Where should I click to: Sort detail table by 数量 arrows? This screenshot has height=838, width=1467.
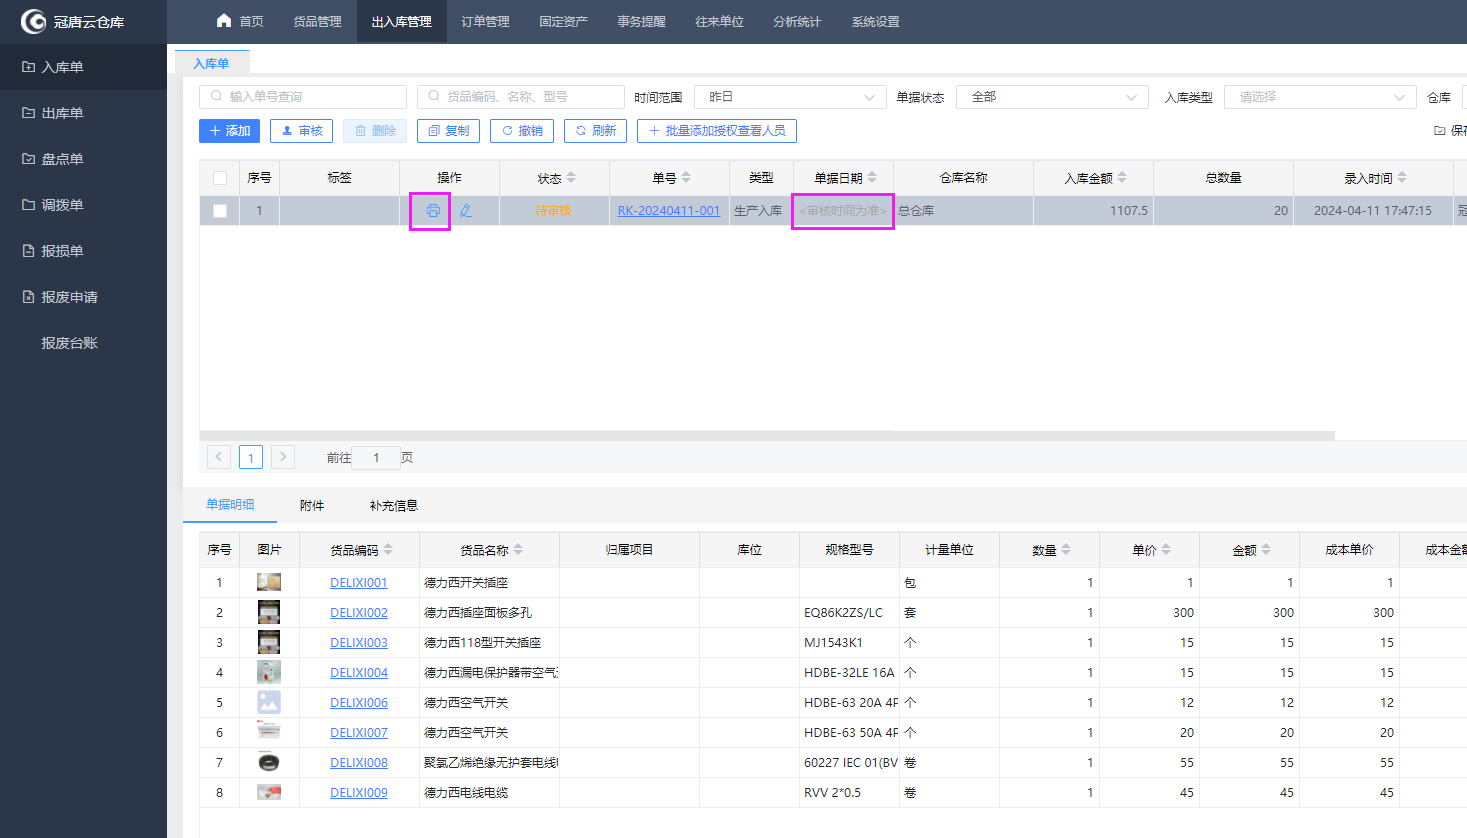click(x=1066, y=549)
